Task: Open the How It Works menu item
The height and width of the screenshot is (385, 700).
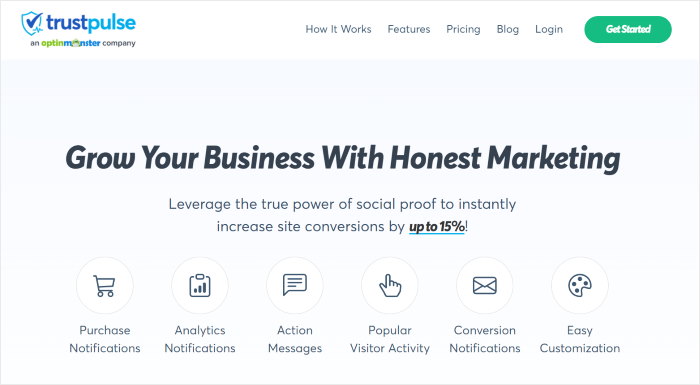Action: 338,29
